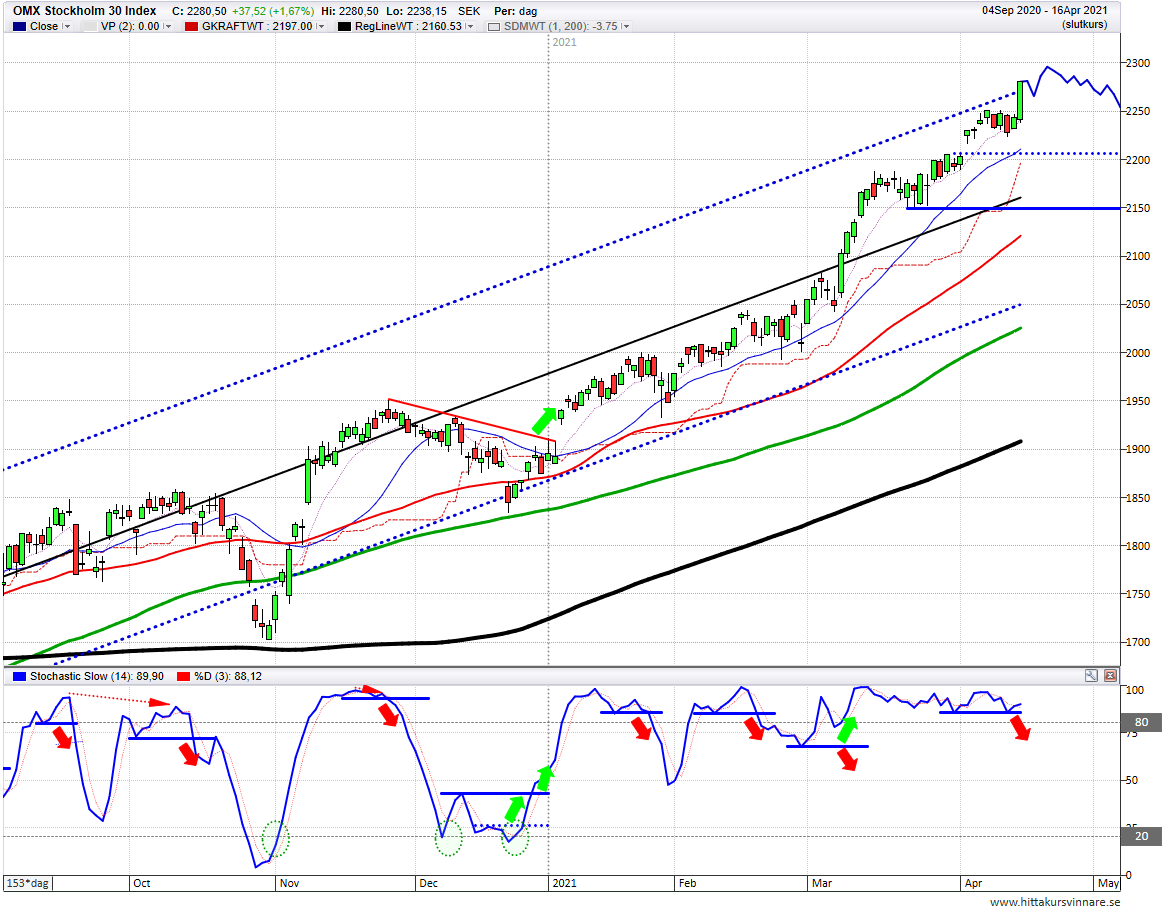
Task: Click the May label on time axis
Action: tap(1109, 883)
